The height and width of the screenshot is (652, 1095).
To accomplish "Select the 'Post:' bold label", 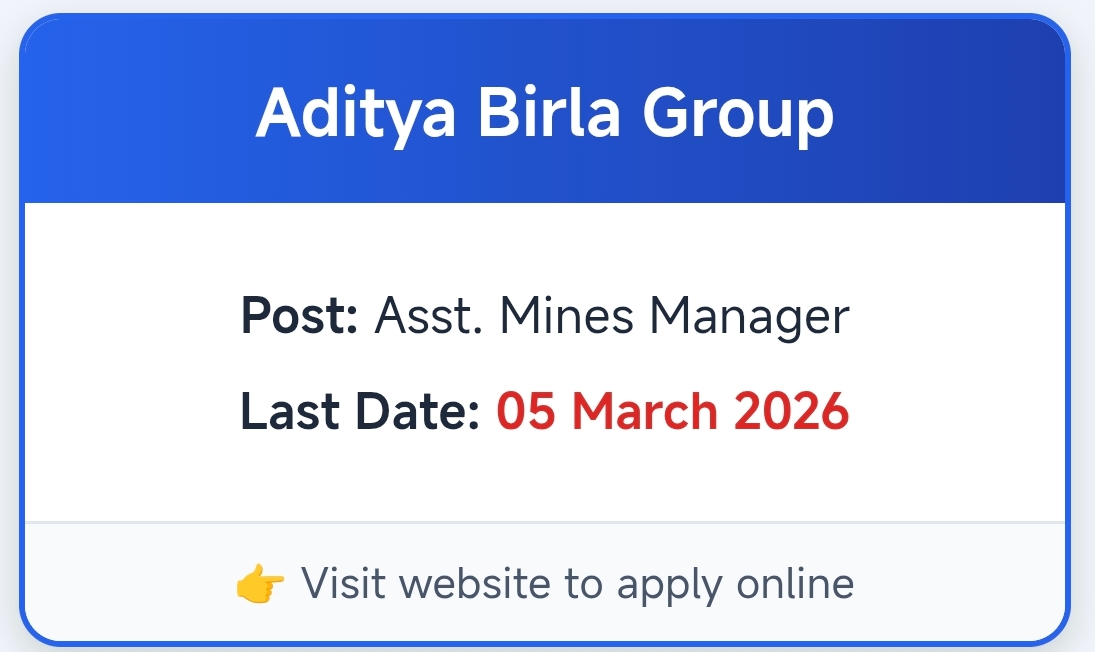I will pyautogui.click(x=299, y=317).
